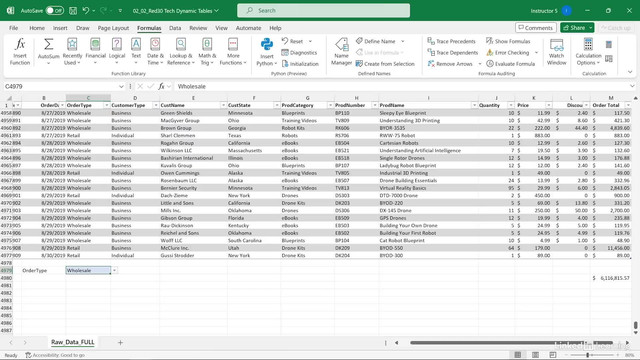Switch to the Automate tab
Screen dimensions: 640x360
point(248,28)
